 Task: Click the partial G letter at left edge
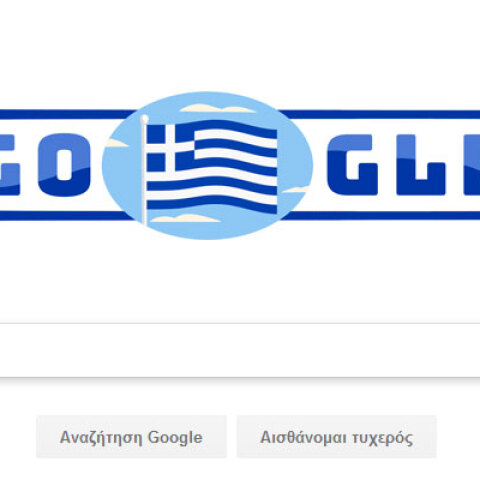[10, 164]
